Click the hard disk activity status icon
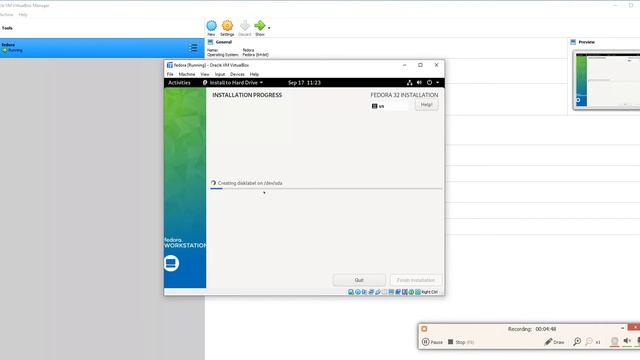This screenshot has width=640, height=360. pos(351,292)
